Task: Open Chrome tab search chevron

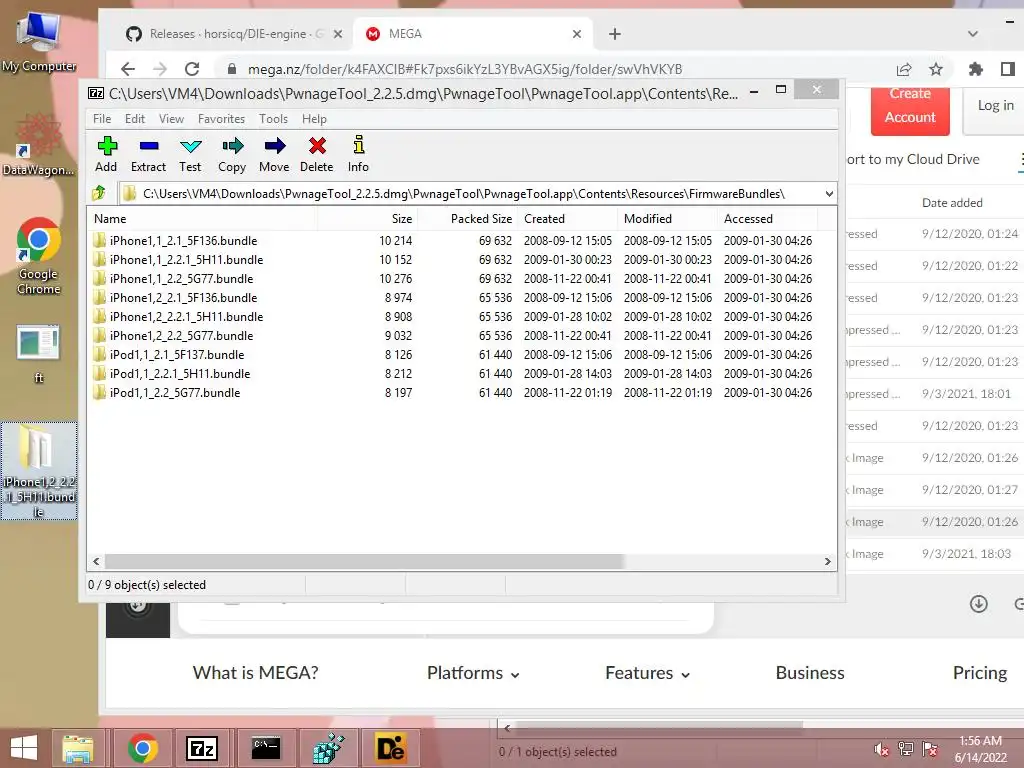Action: (x=972, y=34)
